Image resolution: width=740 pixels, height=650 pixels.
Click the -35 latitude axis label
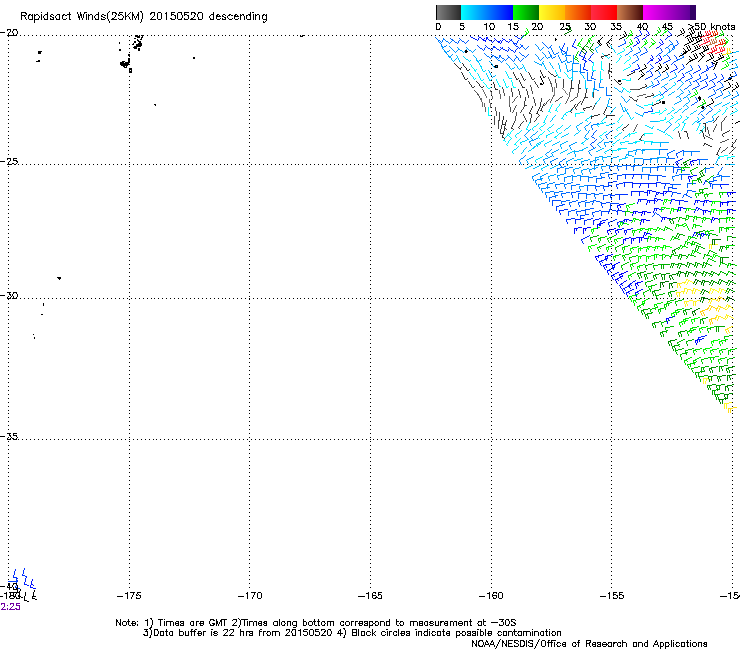tap(9, 436)
